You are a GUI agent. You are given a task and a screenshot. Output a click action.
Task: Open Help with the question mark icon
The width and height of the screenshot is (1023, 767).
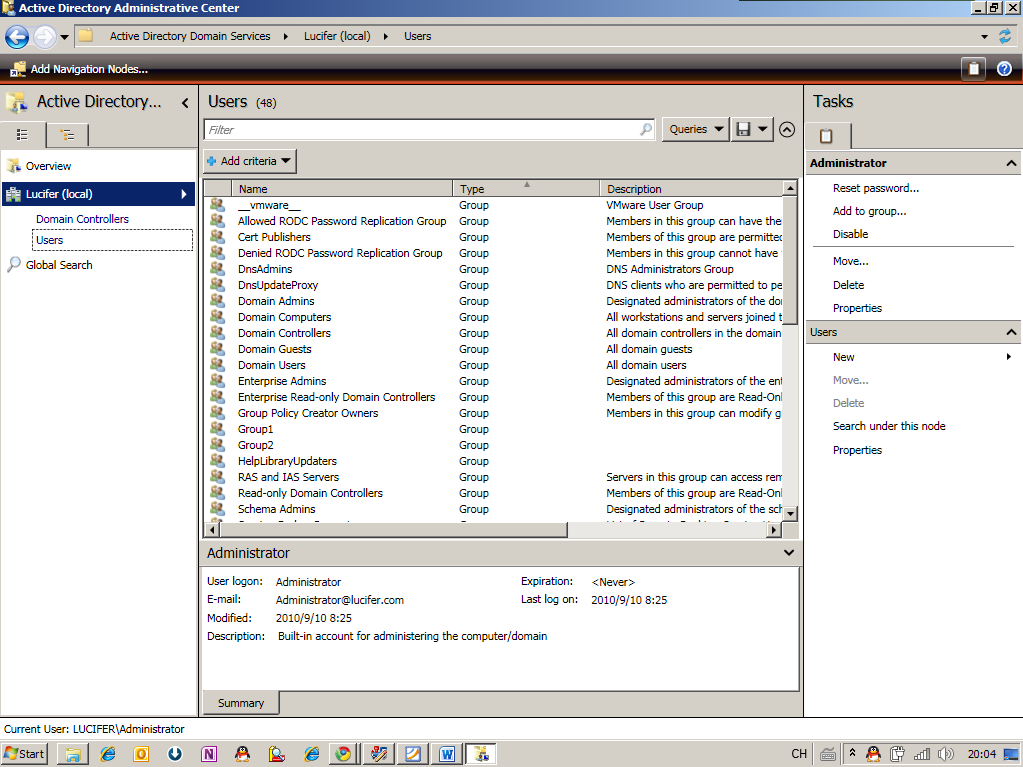[x=1004, y=68]
